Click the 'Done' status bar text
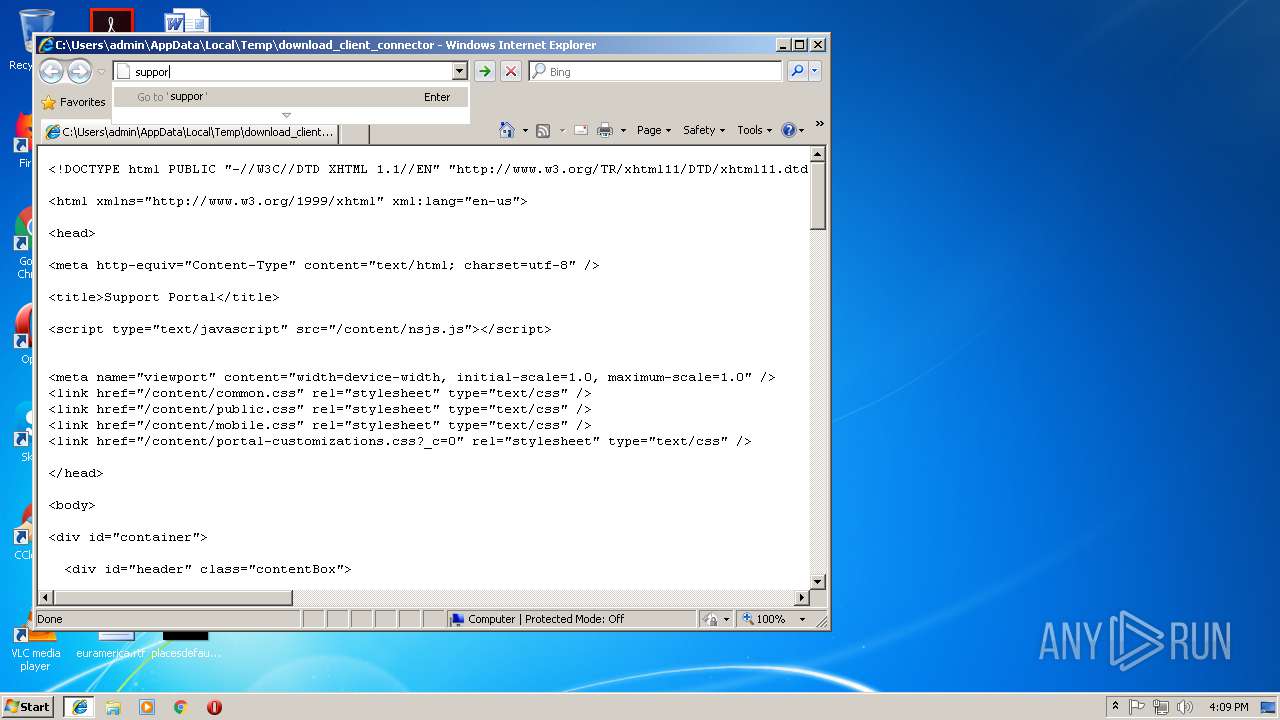1280x720 pixels. point(50,619)
